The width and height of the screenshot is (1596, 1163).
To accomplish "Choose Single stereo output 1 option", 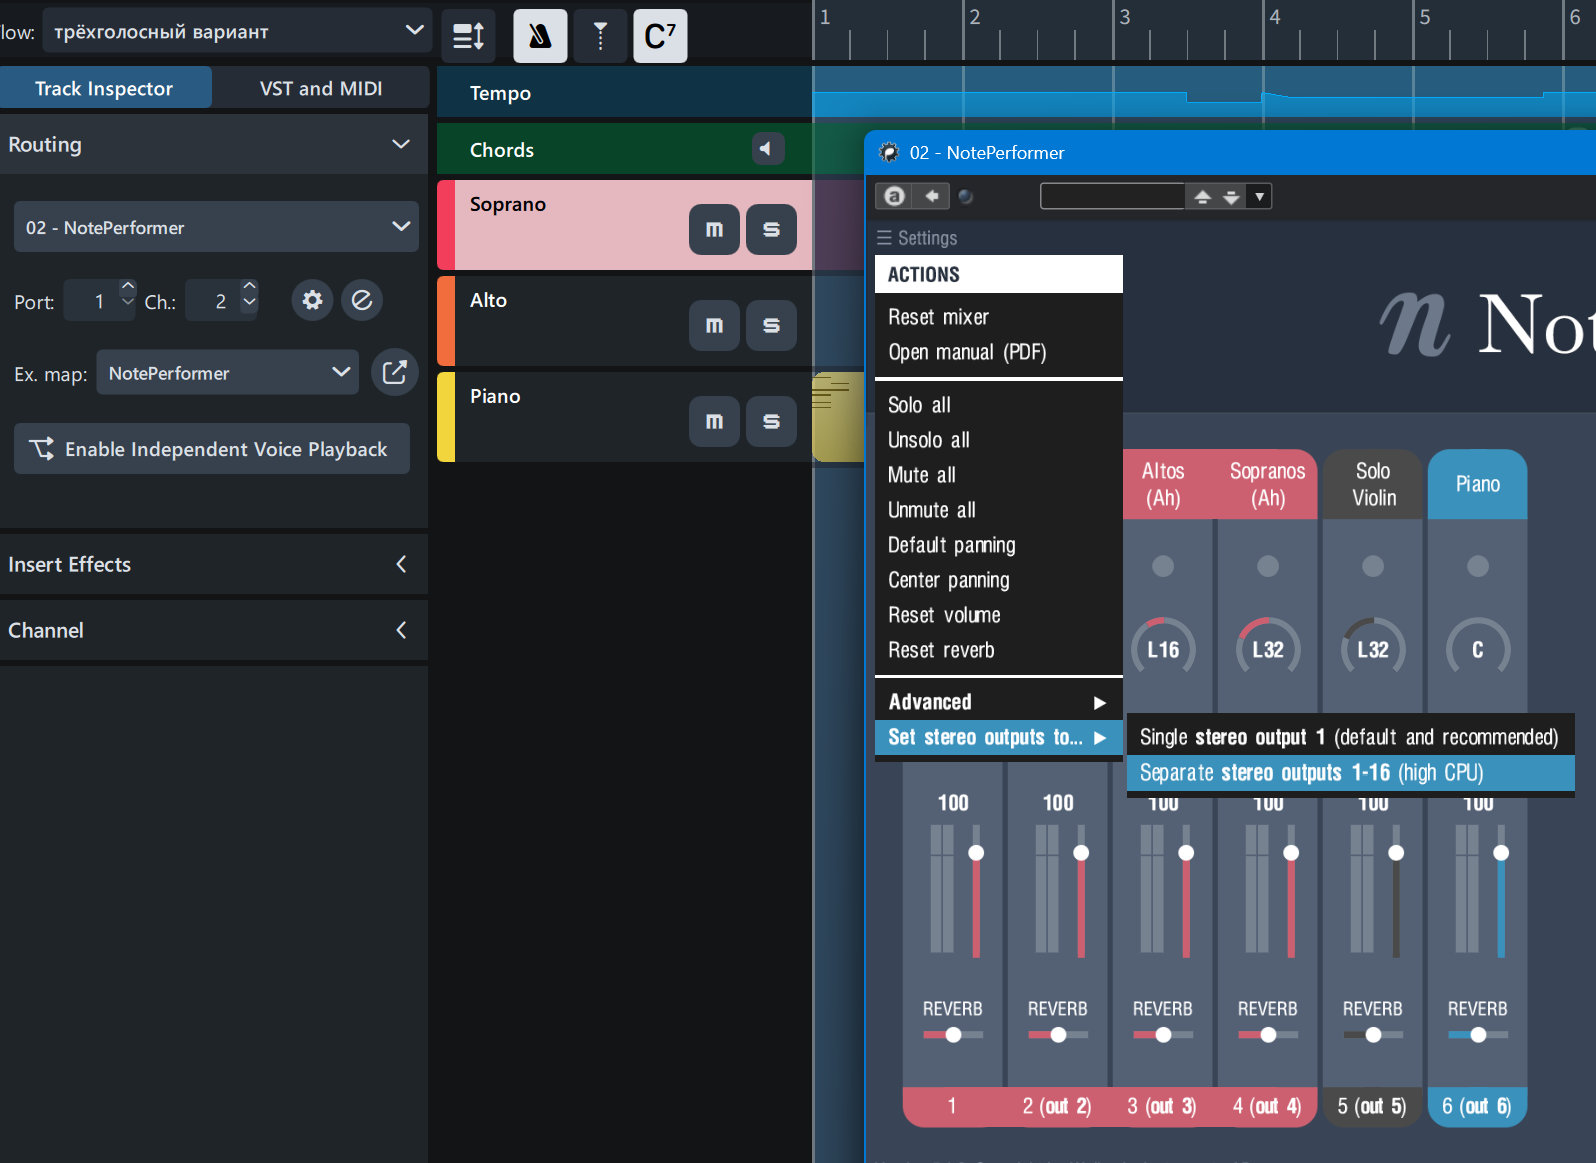I will [1351, 737].
